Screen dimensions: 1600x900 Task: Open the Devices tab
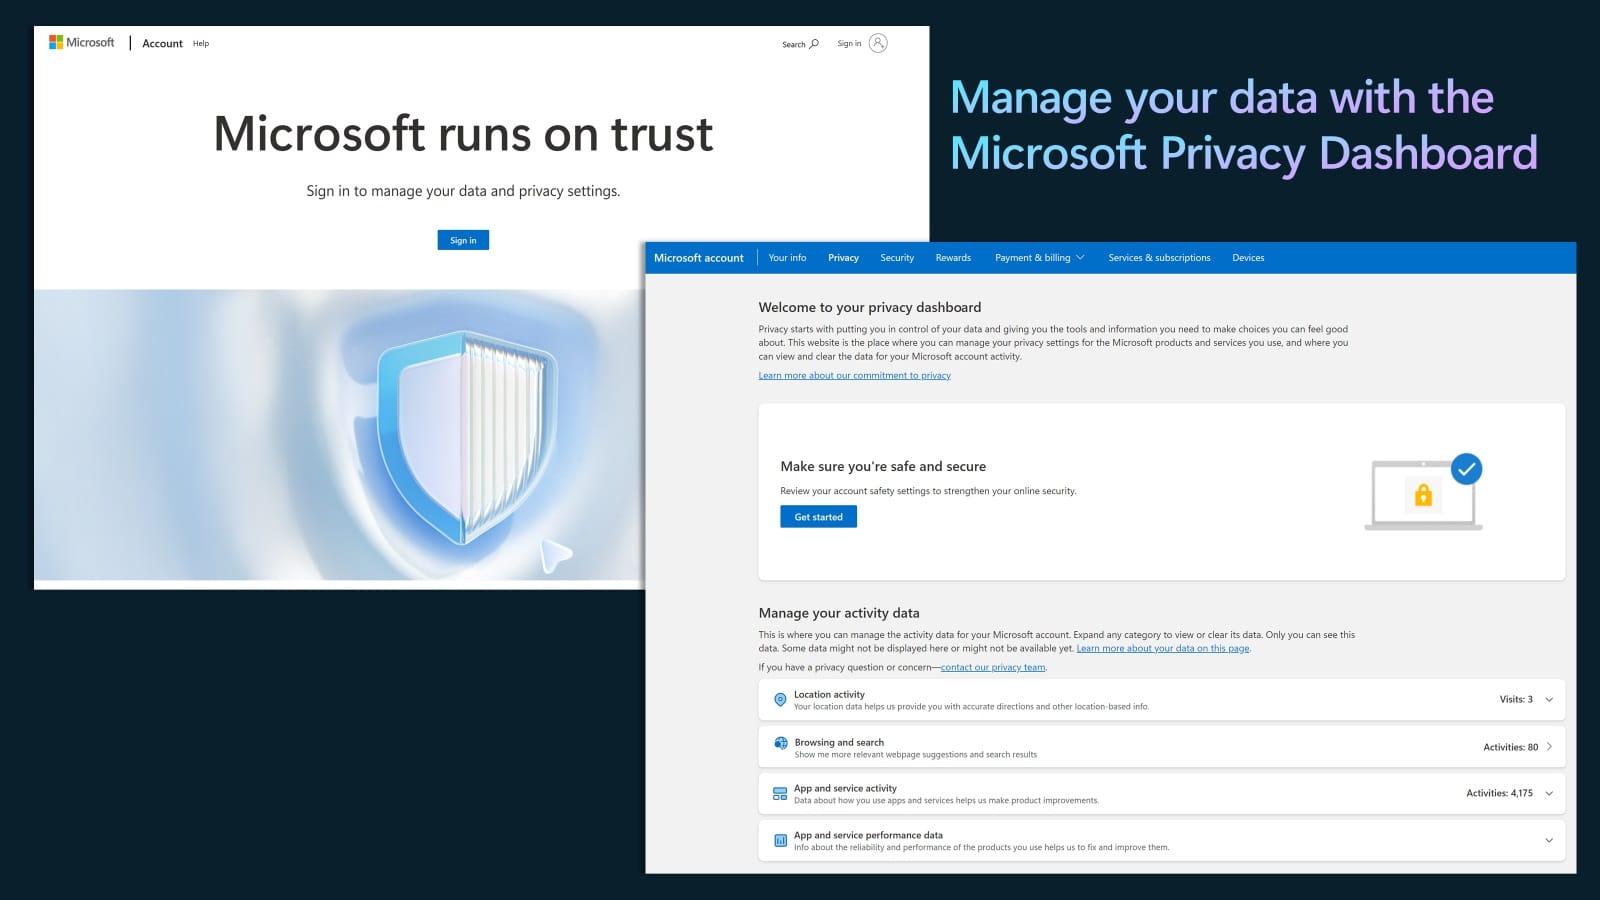[x=1248, y=258]
